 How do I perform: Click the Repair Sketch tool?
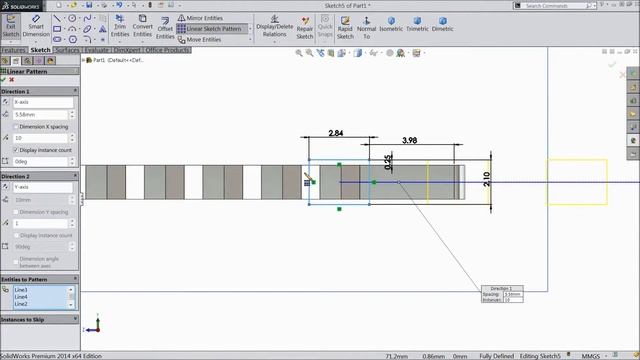pos(304,28)
